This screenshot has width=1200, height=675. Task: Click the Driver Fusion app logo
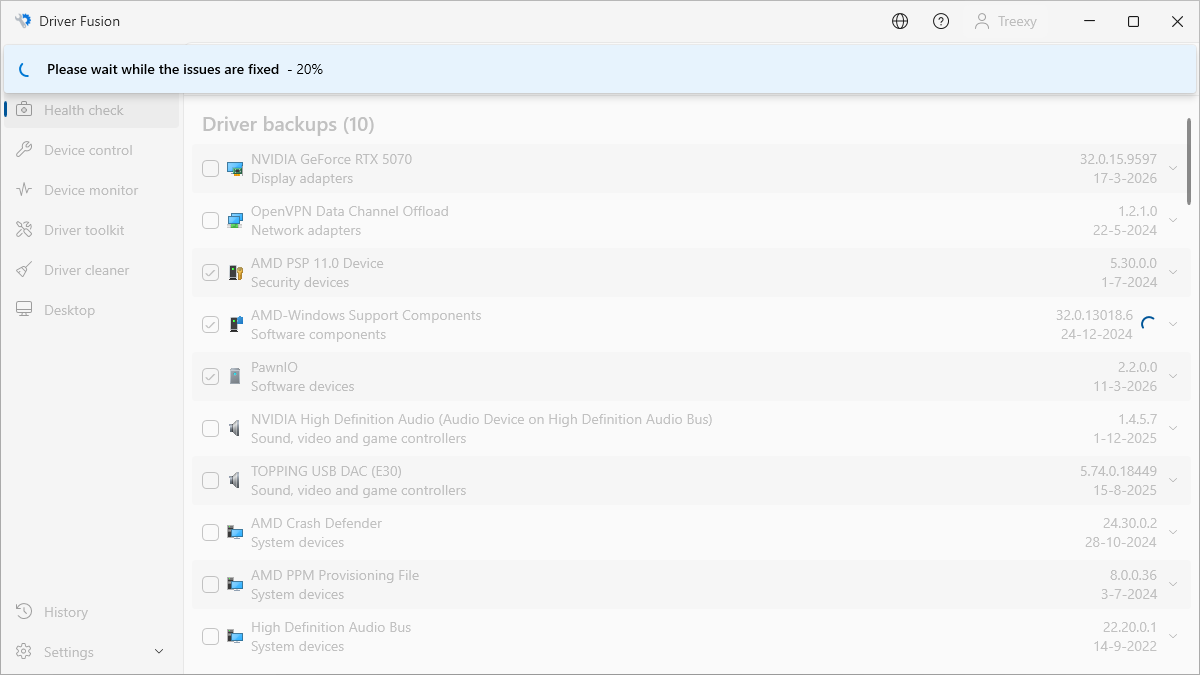[23, 21]
